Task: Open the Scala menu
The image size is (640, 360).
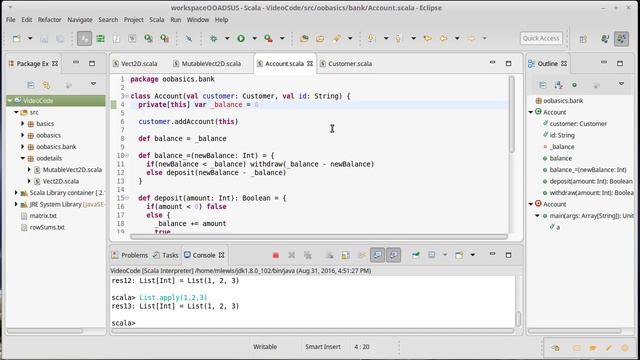Action: [156, 20]
